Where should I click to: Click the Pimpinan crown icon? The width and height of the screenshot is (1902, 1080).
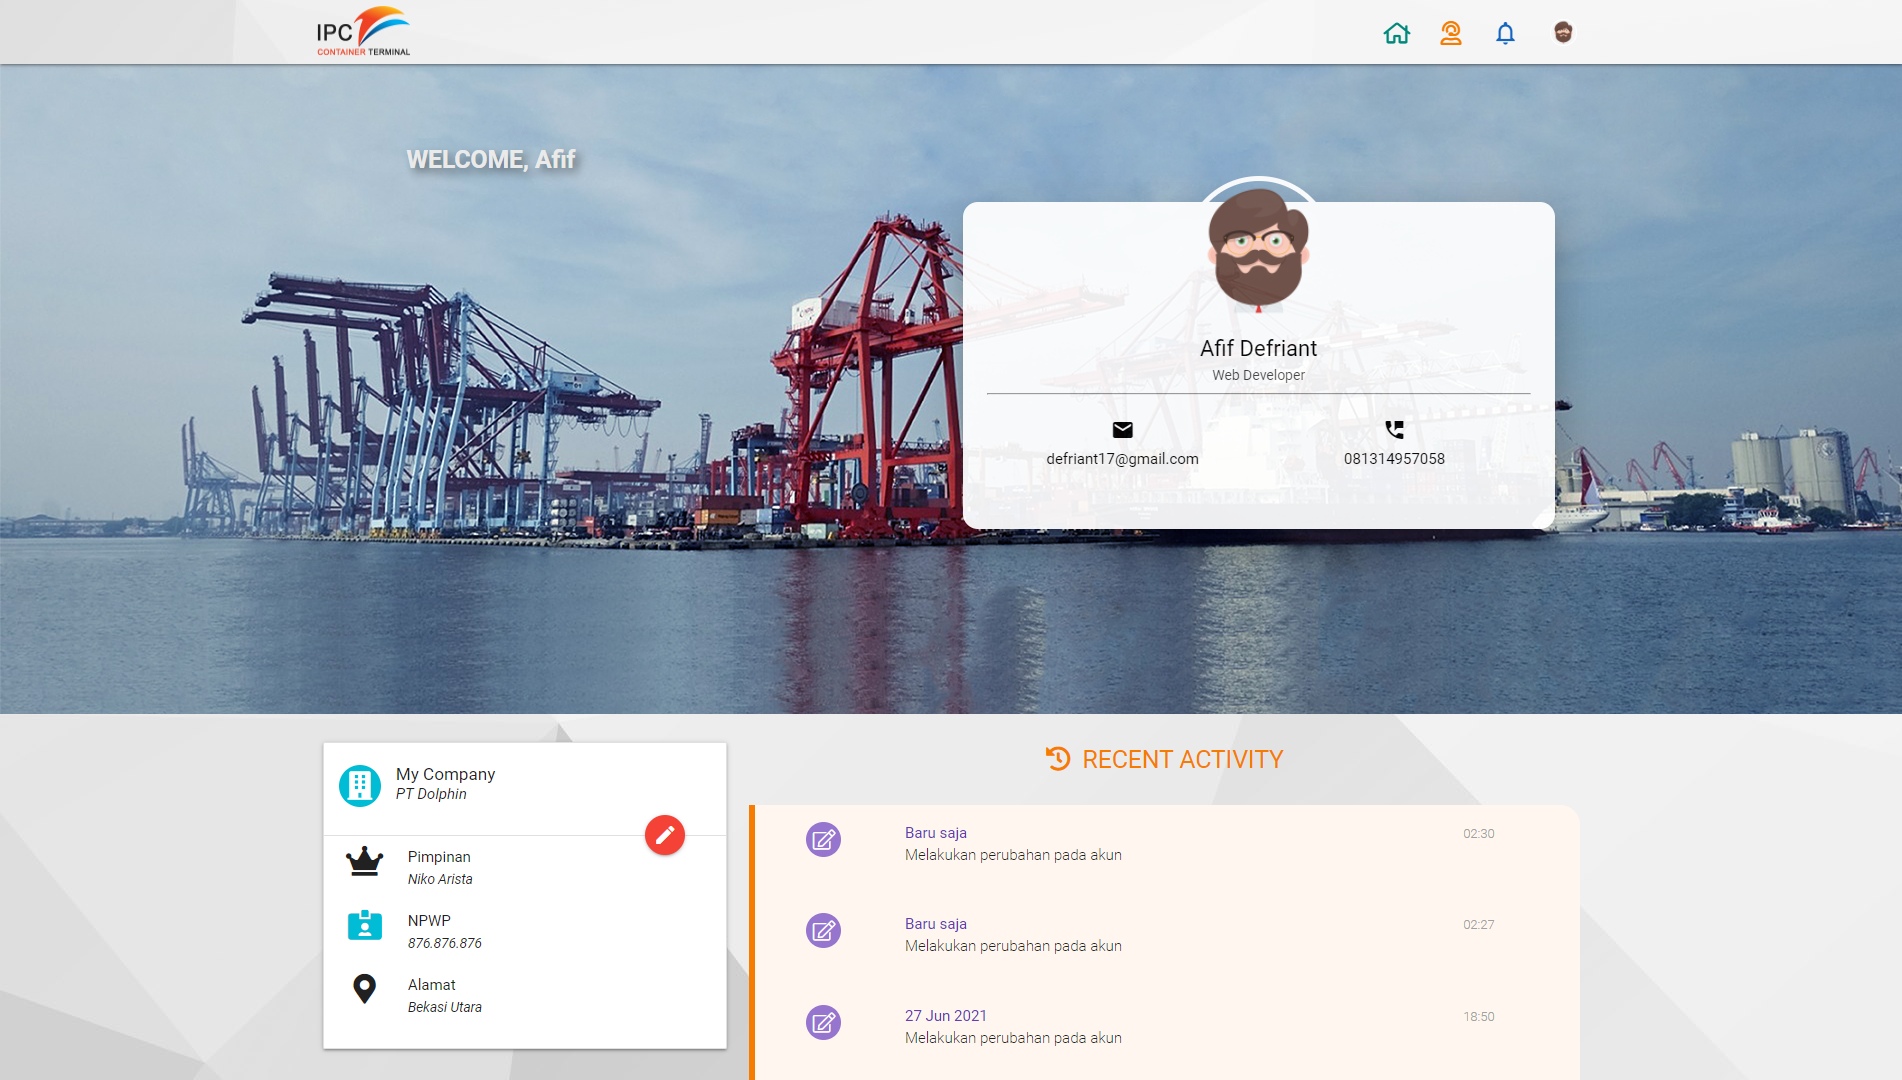pyautogui.click(x=364, y=861)
